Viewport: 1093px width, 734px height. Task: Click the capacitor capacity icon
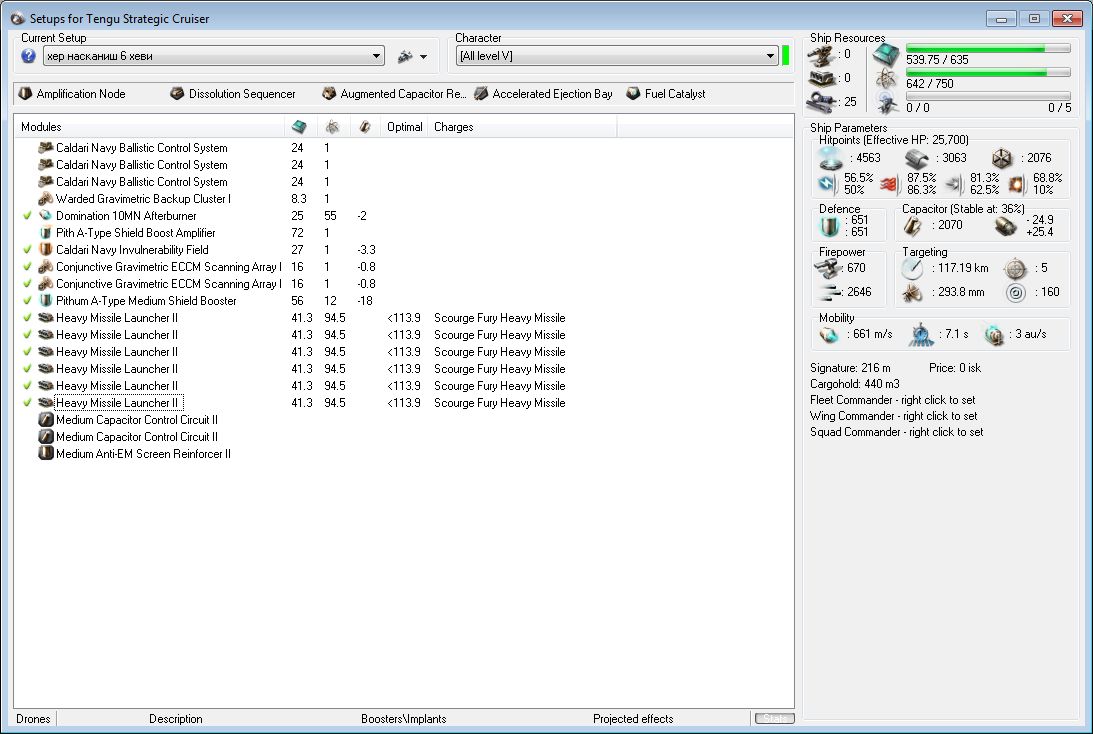pyautogui.click(x=912, y=226)
